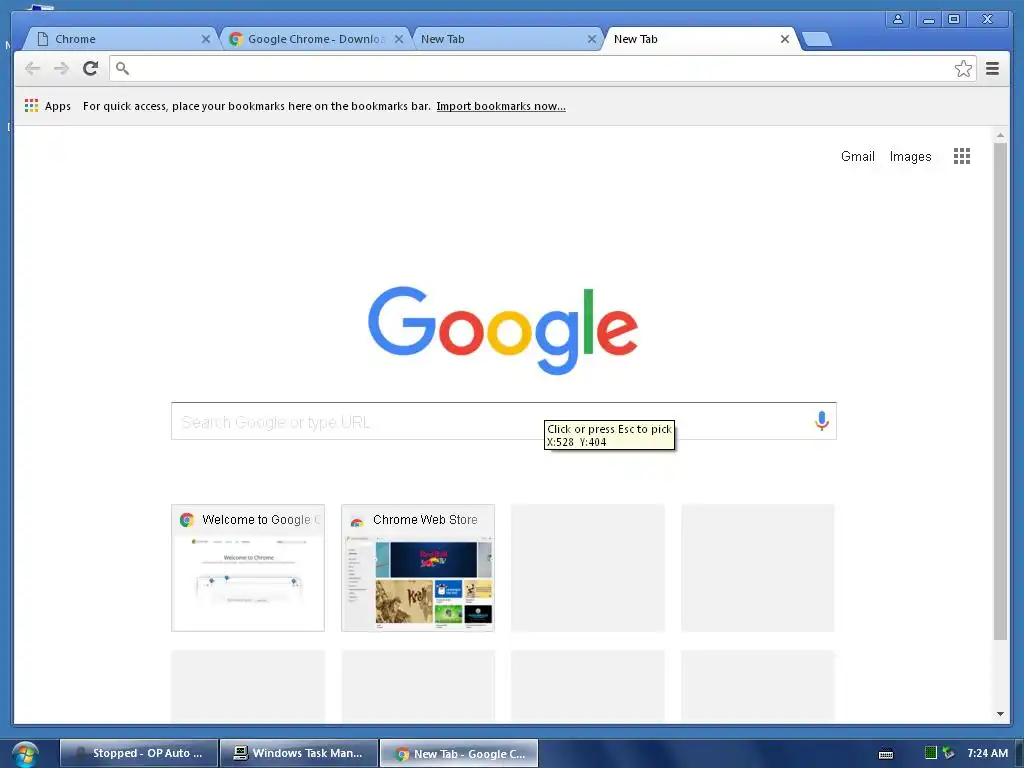Open the Chrome user profile button
The image size is (1024, 768).
tap(898, 19)
